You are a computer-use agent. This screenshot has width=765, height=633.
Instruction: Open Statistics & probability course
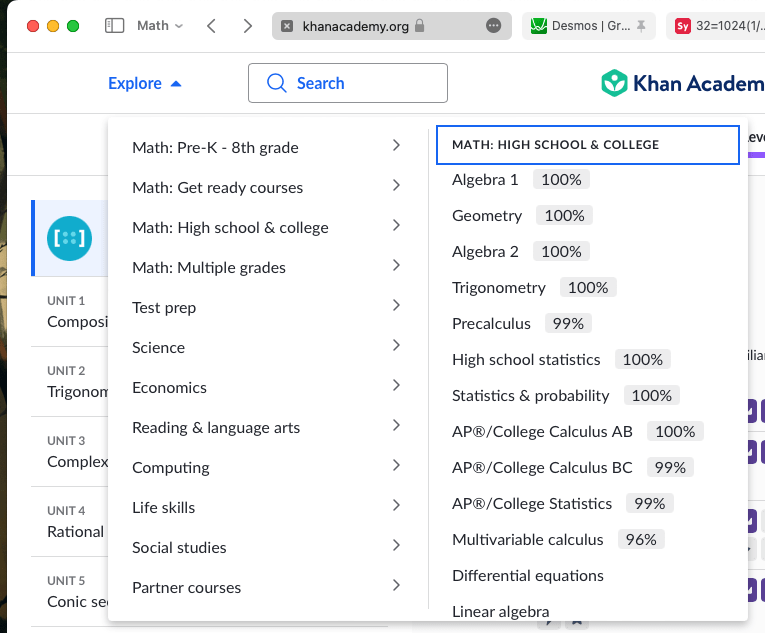pyautogui.click(x=530, y=396)
